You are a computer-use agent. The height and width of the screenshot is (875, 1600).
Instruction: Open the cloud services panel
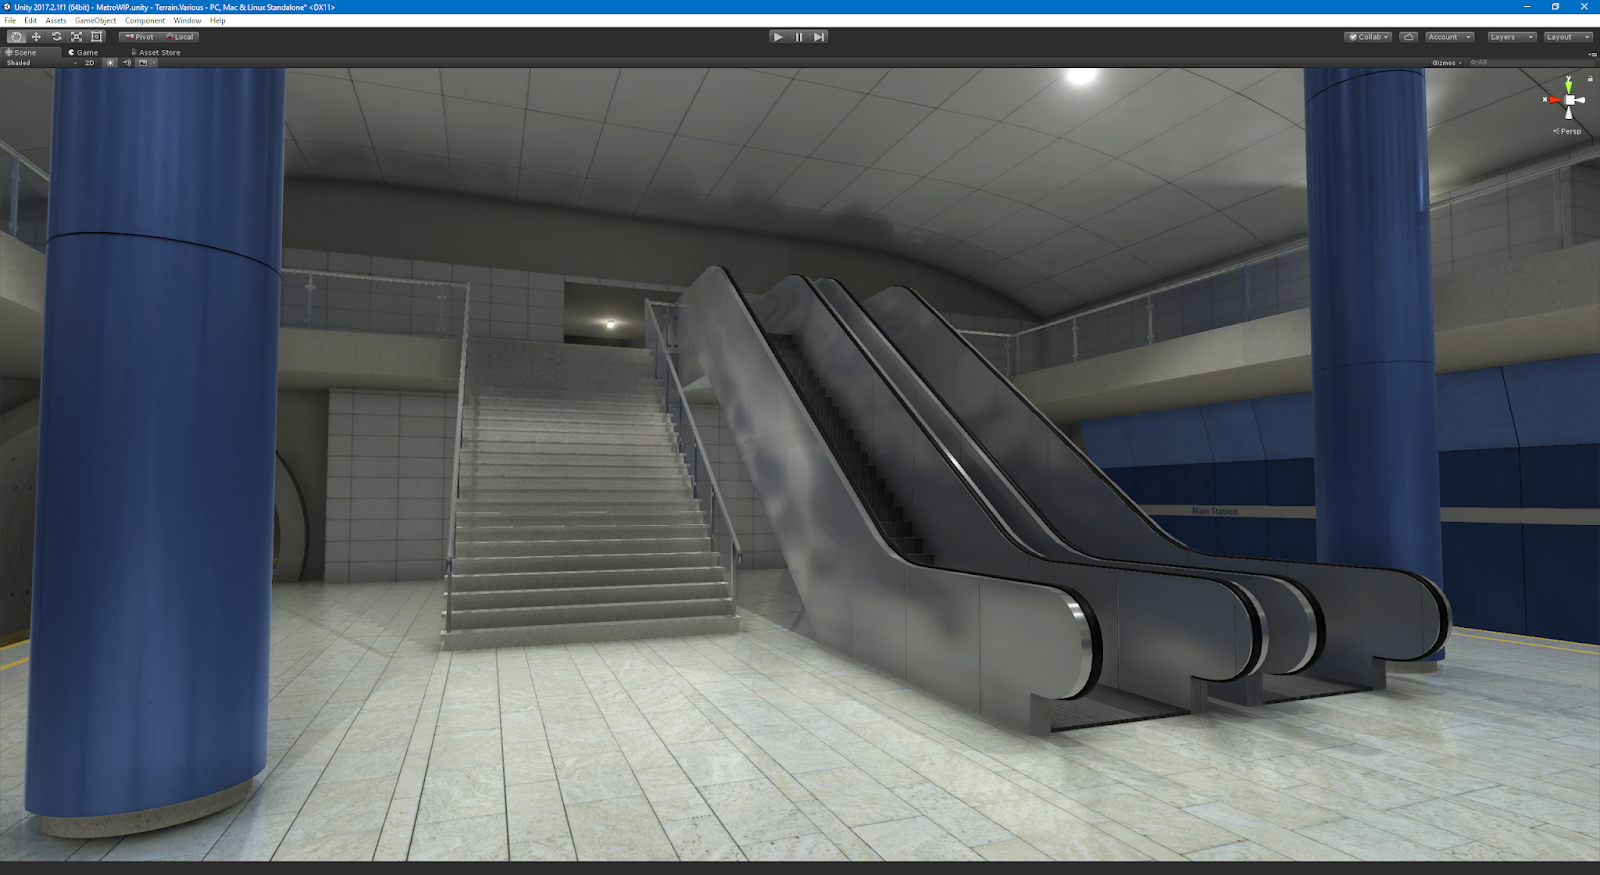(x=1408, y=37)
